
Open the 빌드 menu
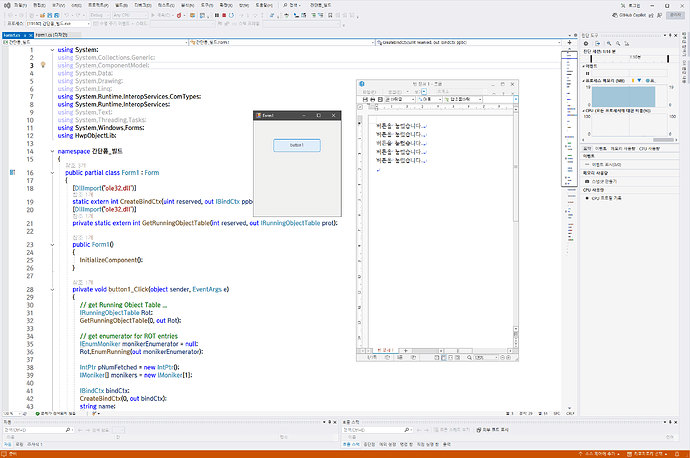(121, 5)
